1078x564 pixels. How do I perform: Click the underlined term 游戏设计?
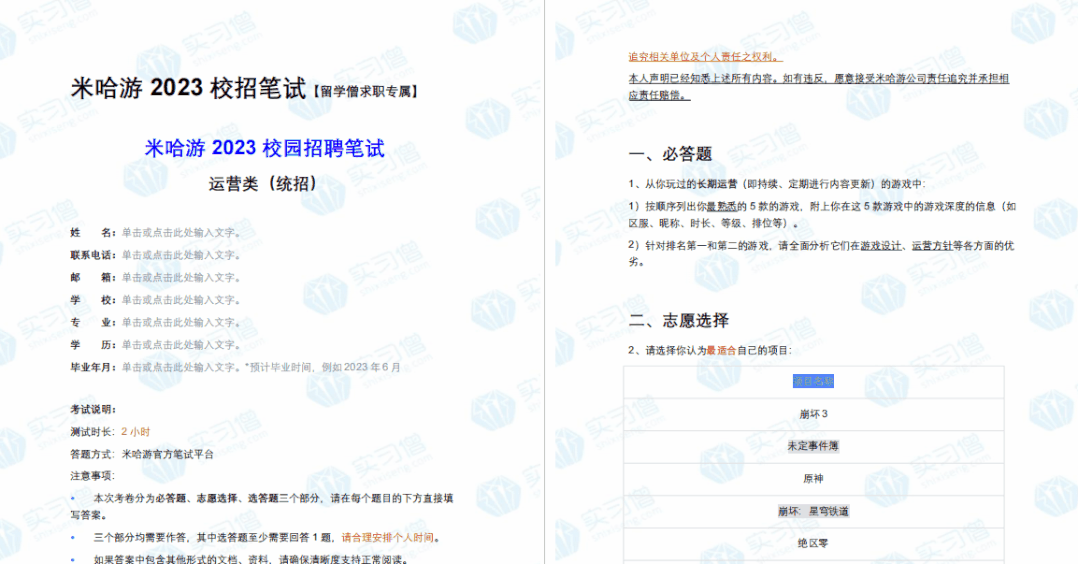click(x=881, y=246)
